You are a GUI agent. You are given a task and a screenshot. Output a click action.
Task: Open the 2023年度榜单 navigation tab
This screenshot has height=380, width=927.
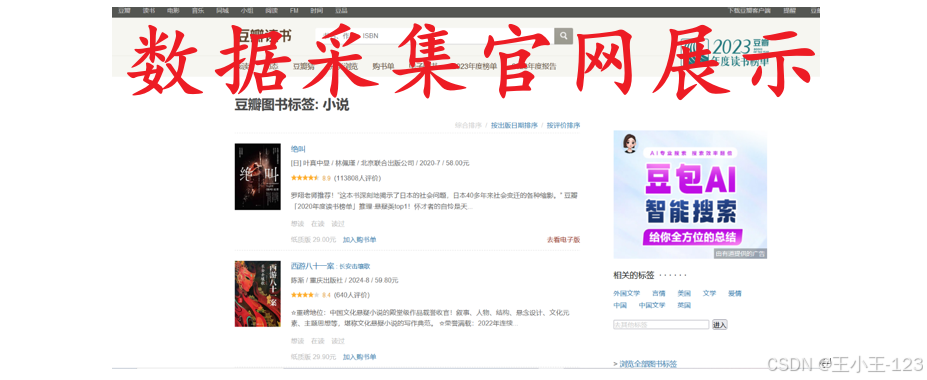pyautogui.click(x=474, y=66)
